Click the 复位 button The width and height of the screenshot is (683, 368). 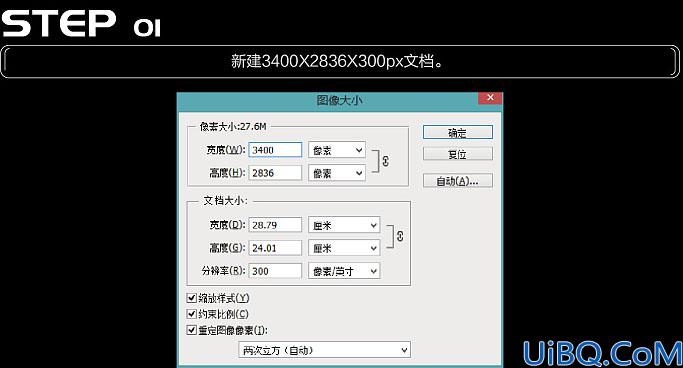click(457, 154)
